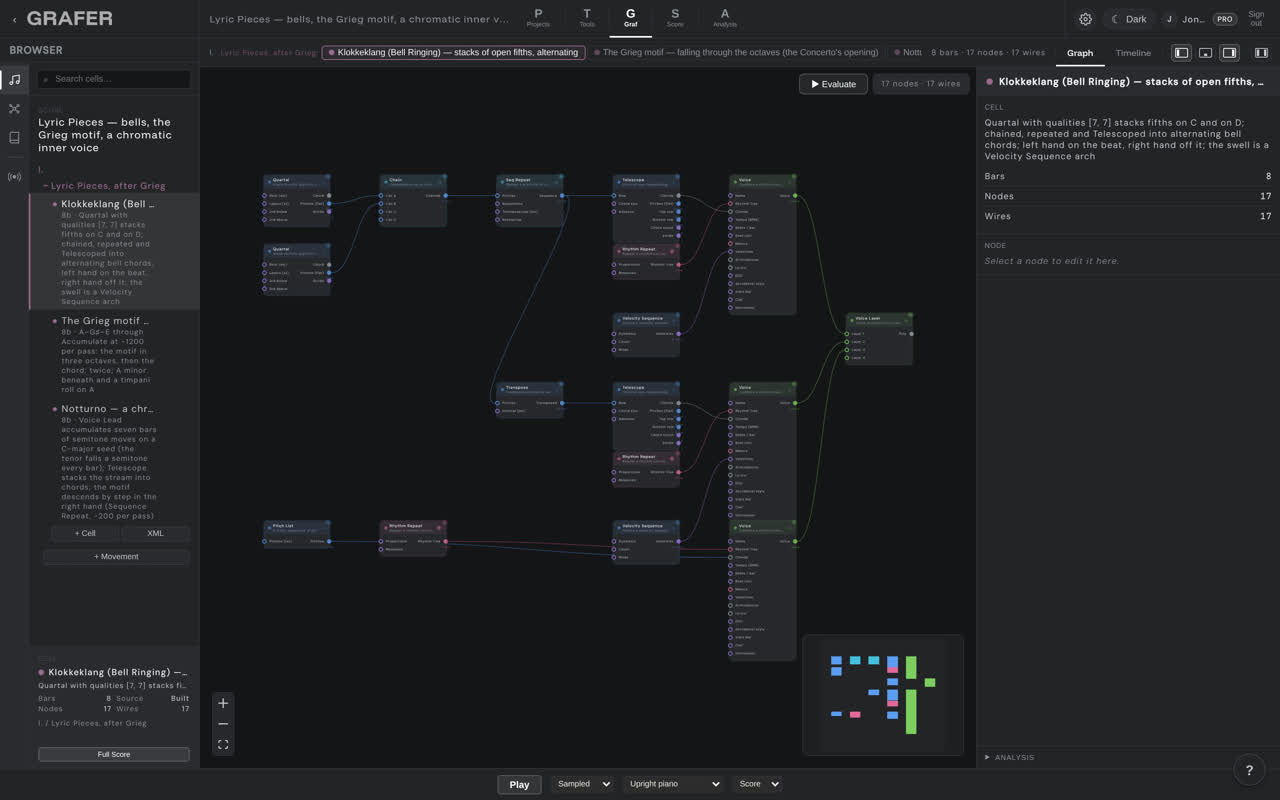1280x800 pixels.
Task: Click the PRO badge
Action: [1224, 19]
